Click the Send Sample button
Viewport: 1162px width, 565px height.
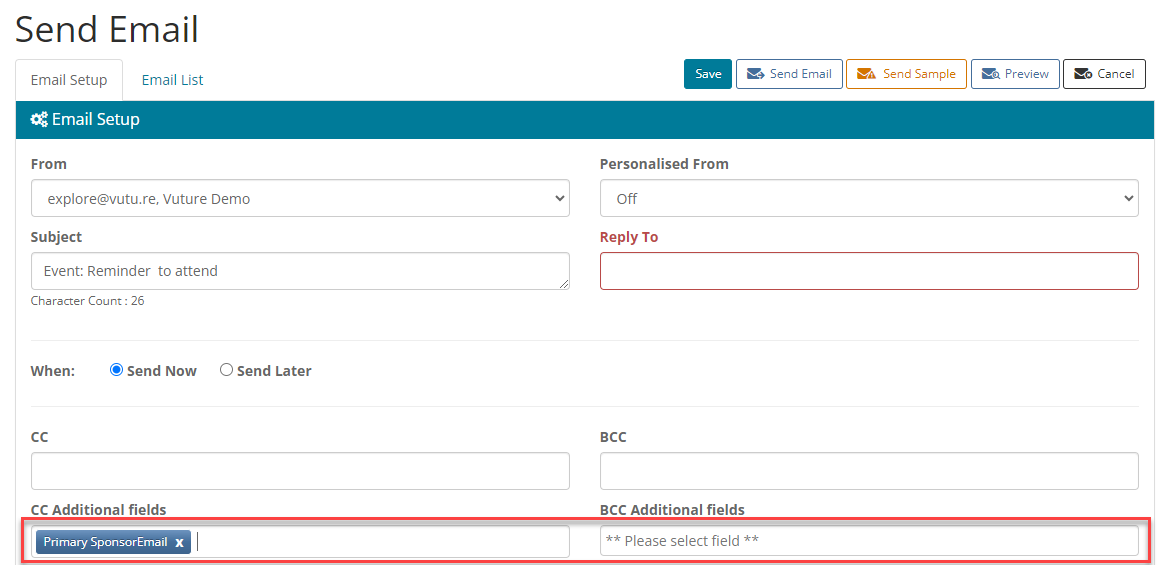(906, 74)
